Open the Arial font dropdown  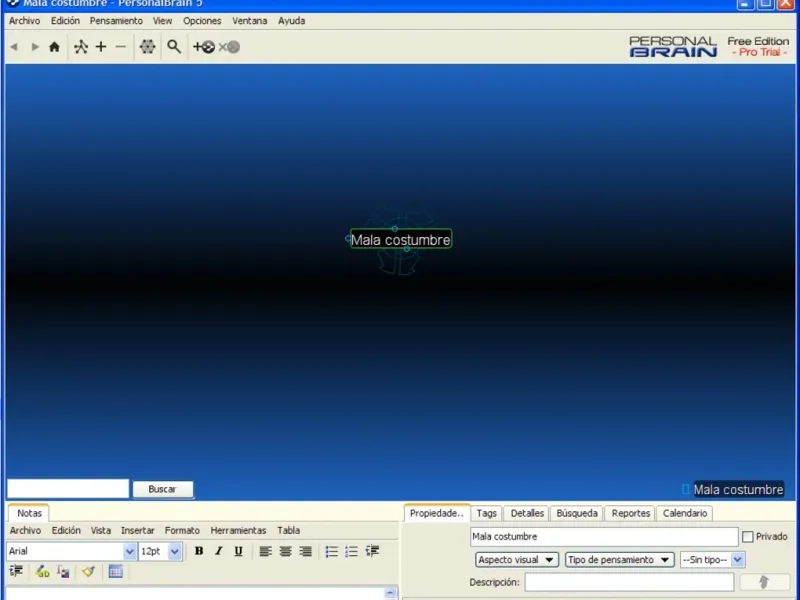pyautogui.click(x=129, y=551)
